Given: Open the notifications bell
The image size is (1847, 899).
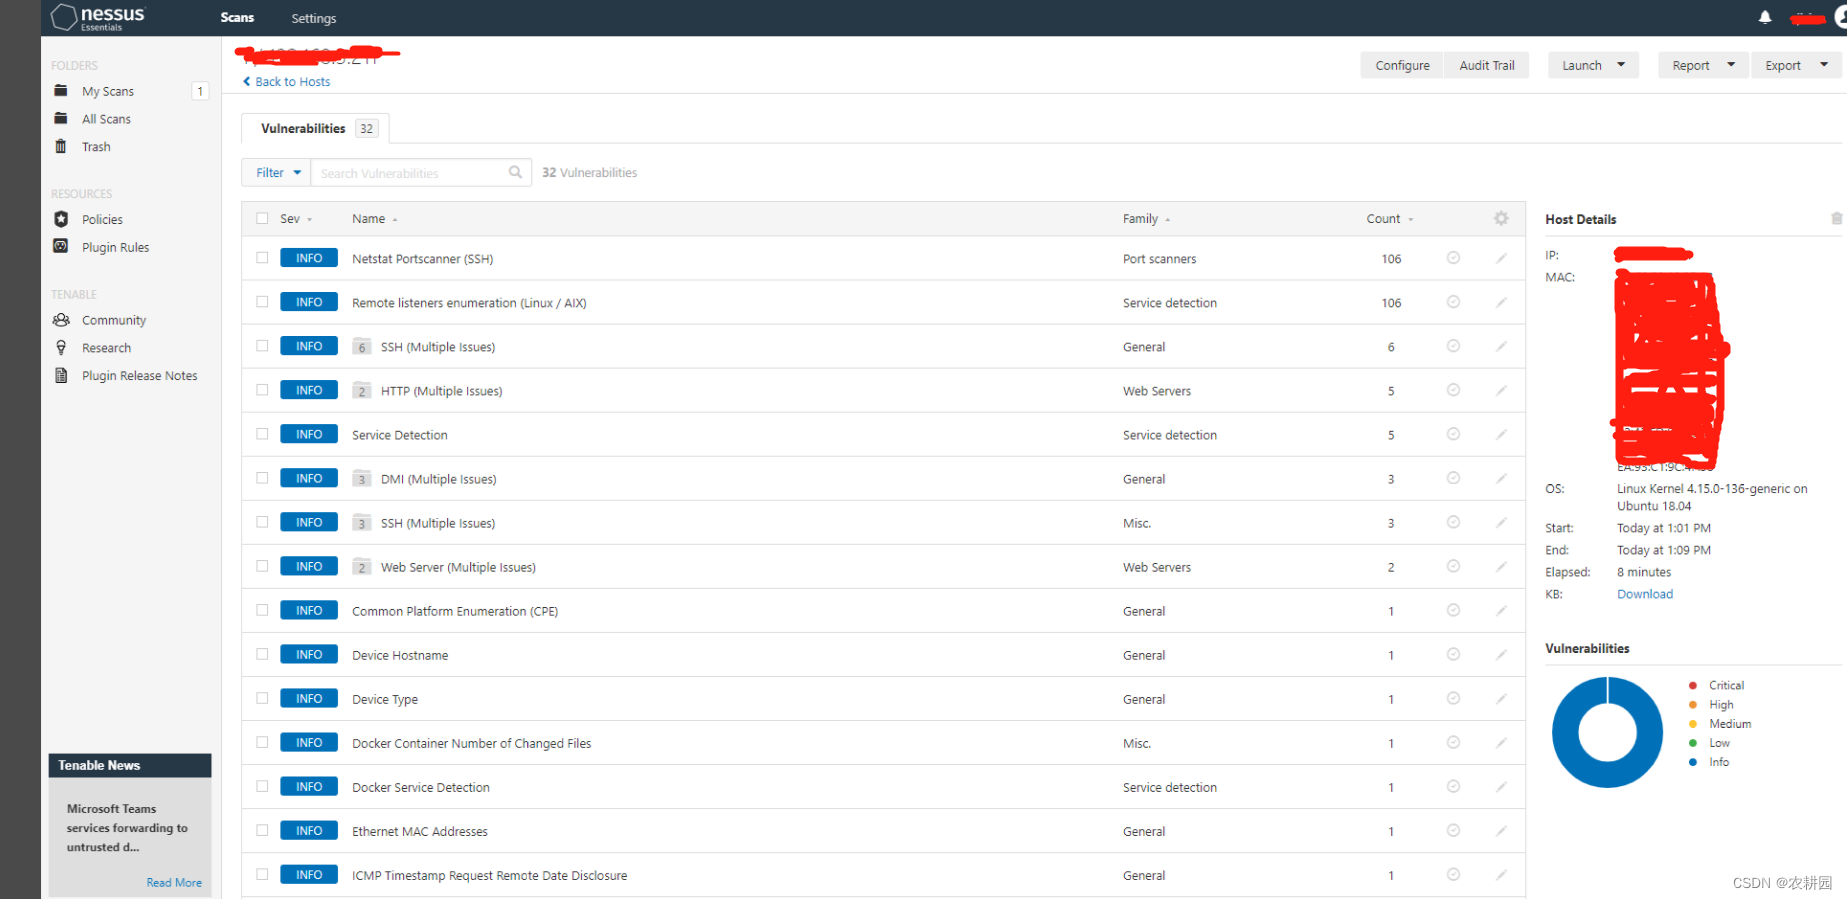Looking at the screenshot, I should [1764, 17].
